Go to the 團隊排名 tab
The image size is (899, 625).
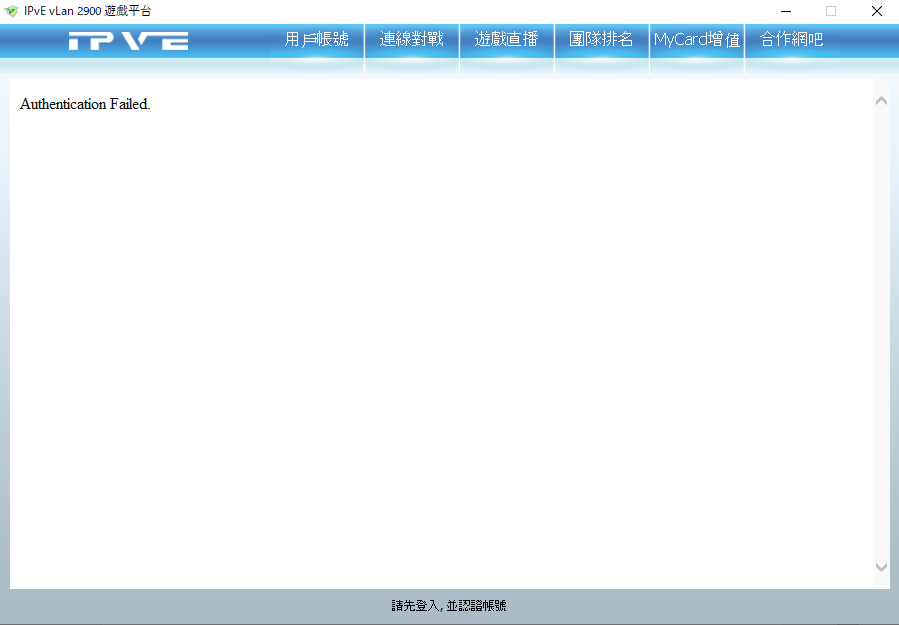point(601,40)
